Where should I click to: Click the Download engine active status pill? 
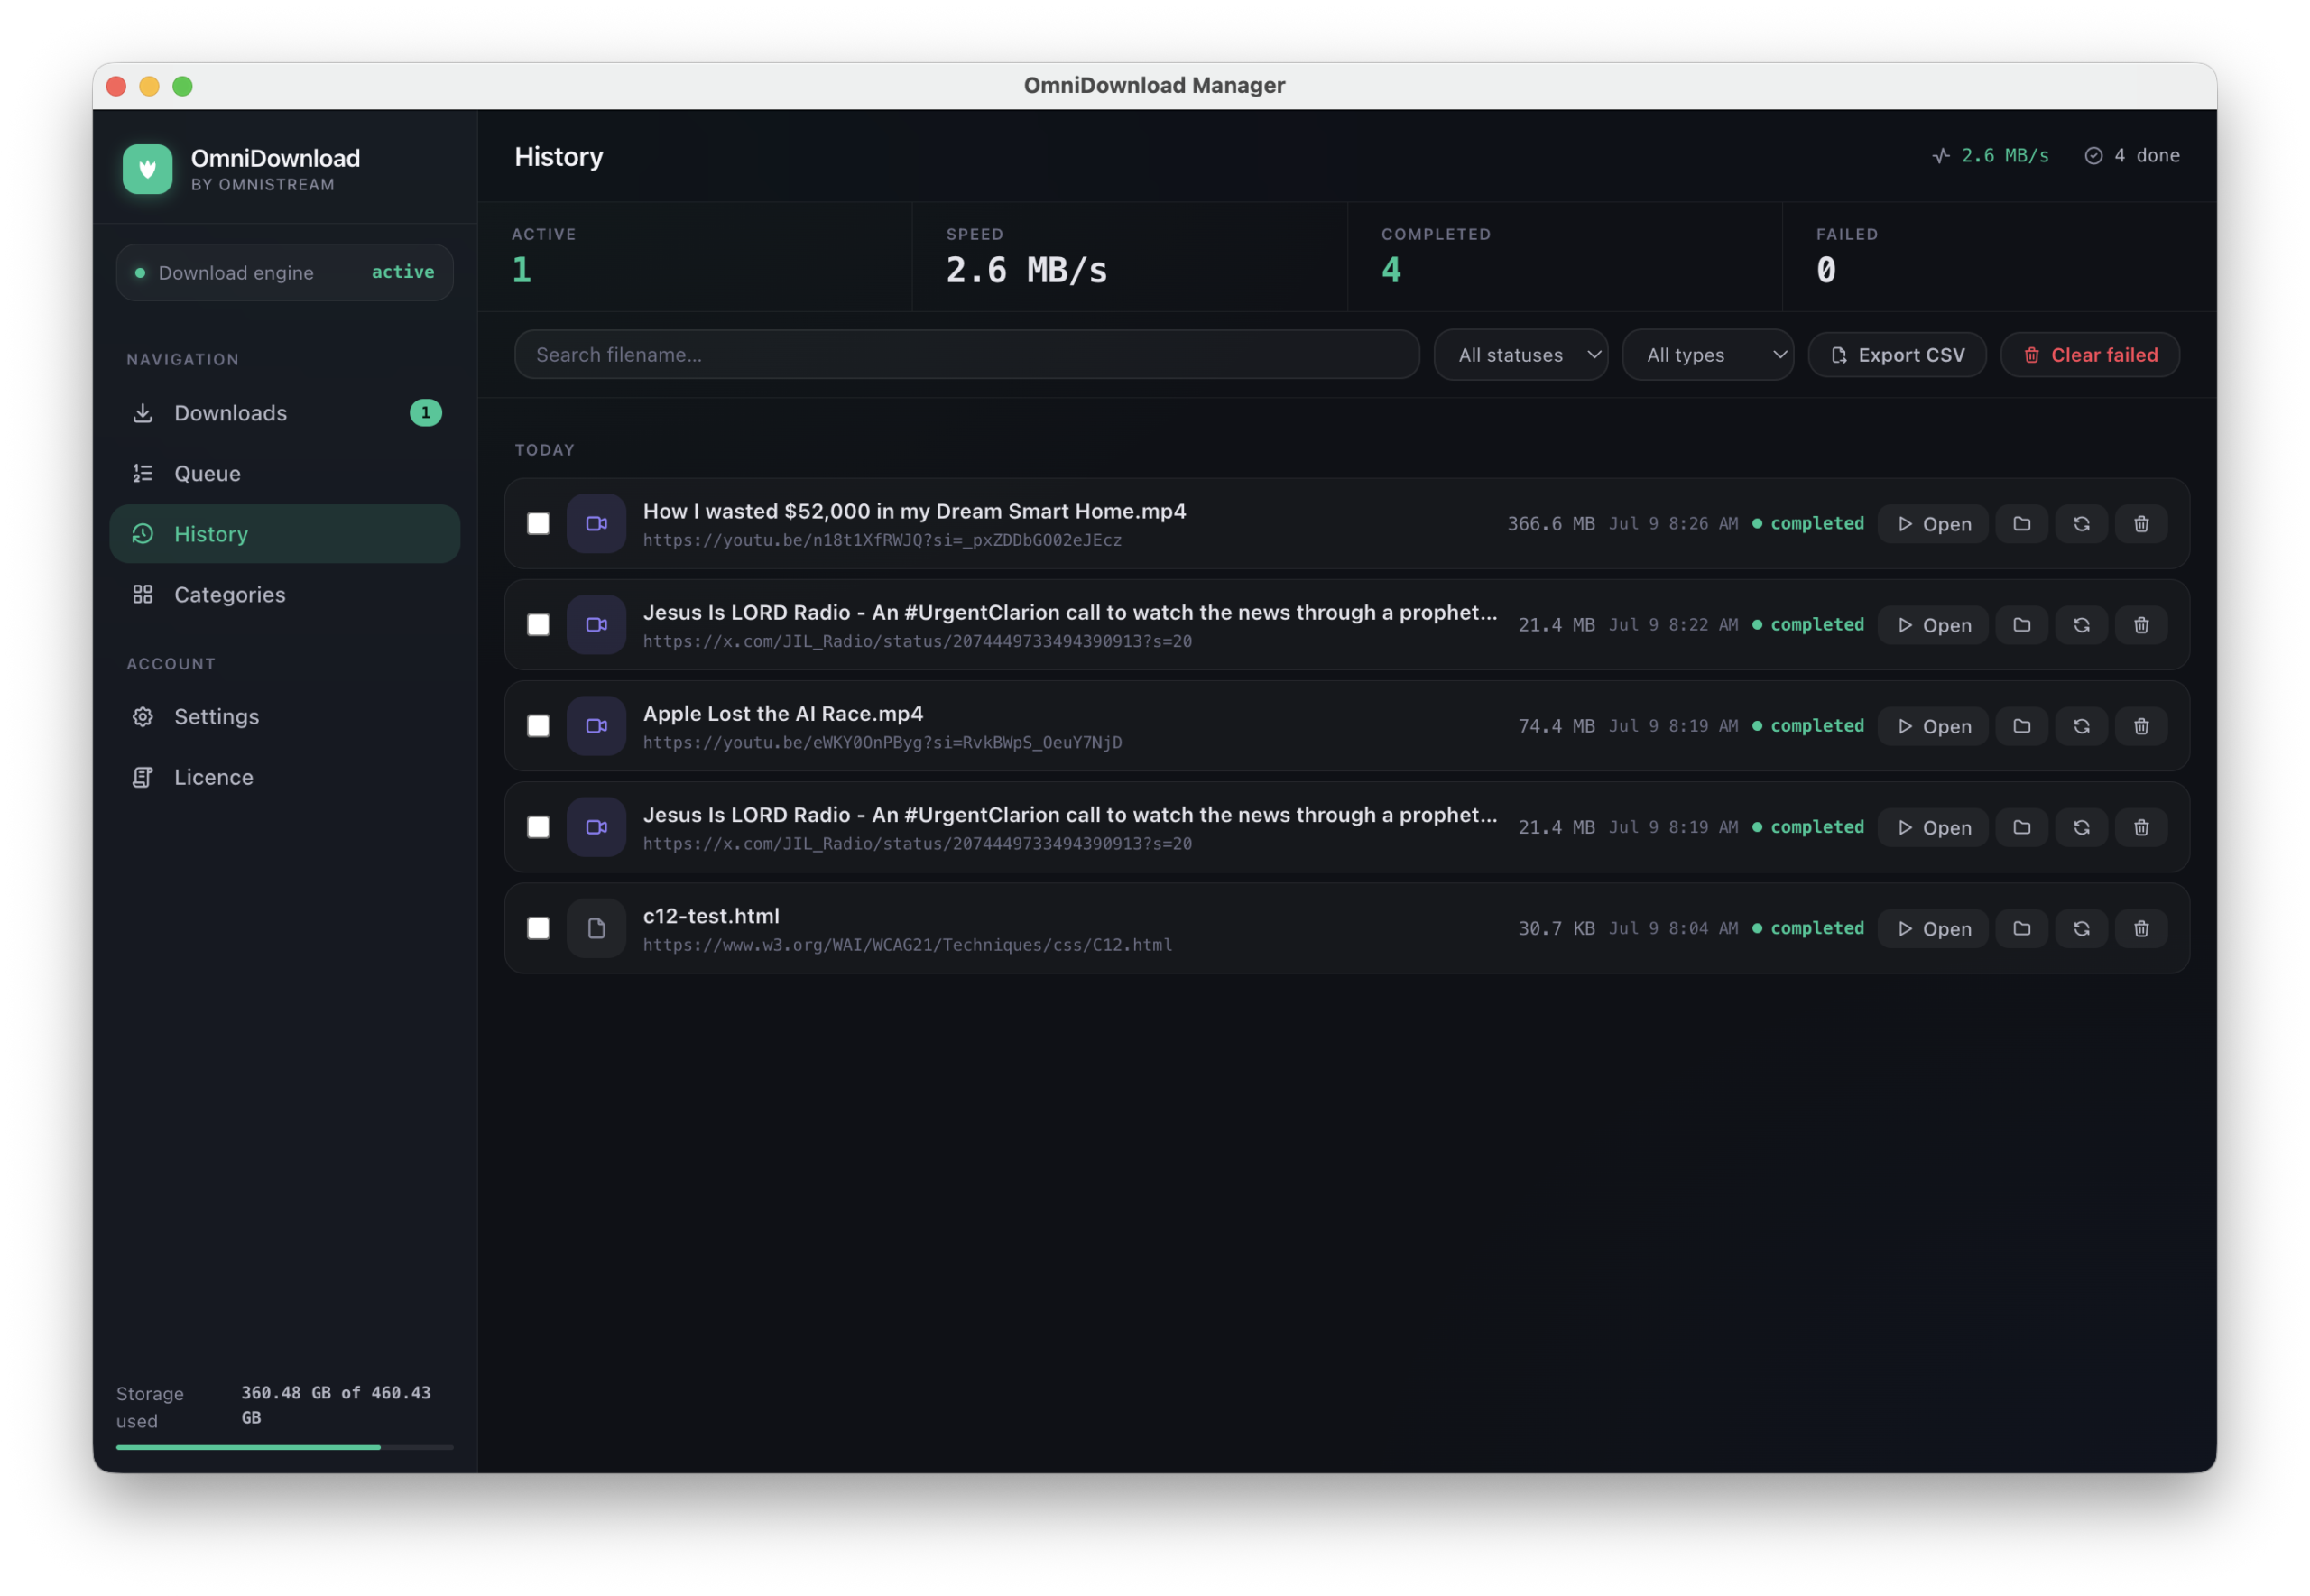tap(285, 272)
